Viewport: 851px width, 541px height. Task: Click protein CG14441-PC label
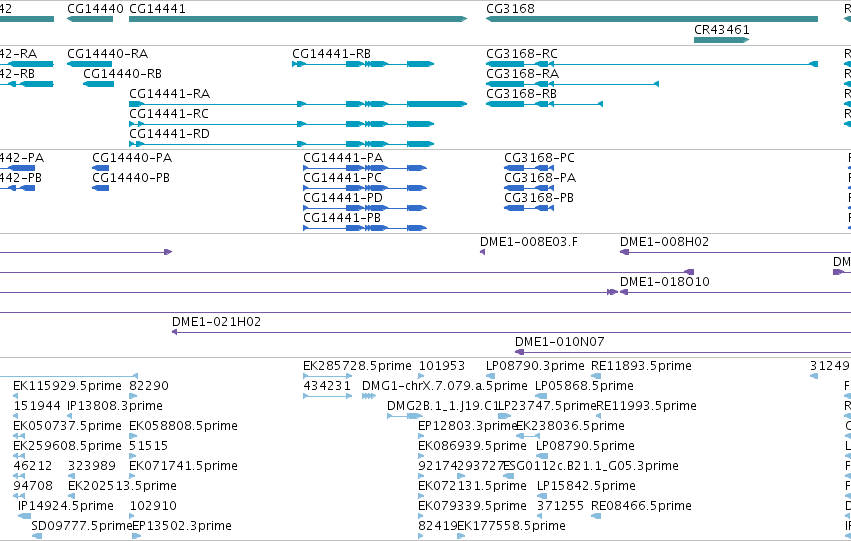tap(342, 178)
